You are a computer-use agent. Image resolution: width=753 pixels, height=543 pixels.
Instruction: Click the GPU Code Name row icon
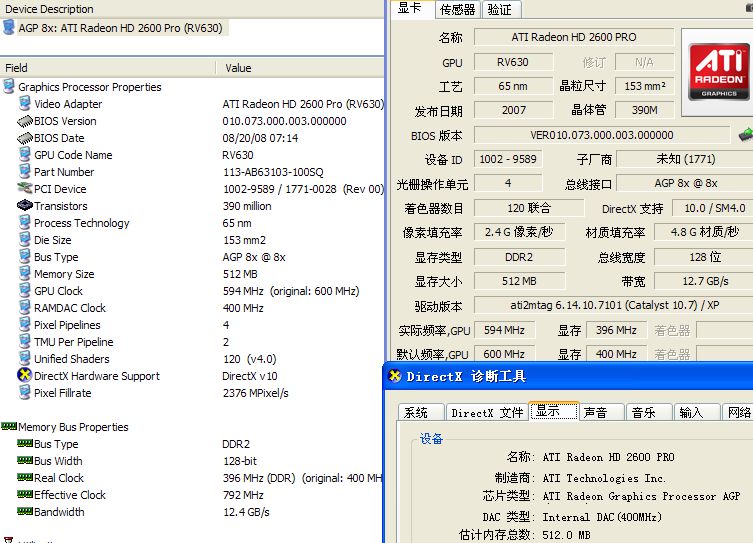point(24,154)
